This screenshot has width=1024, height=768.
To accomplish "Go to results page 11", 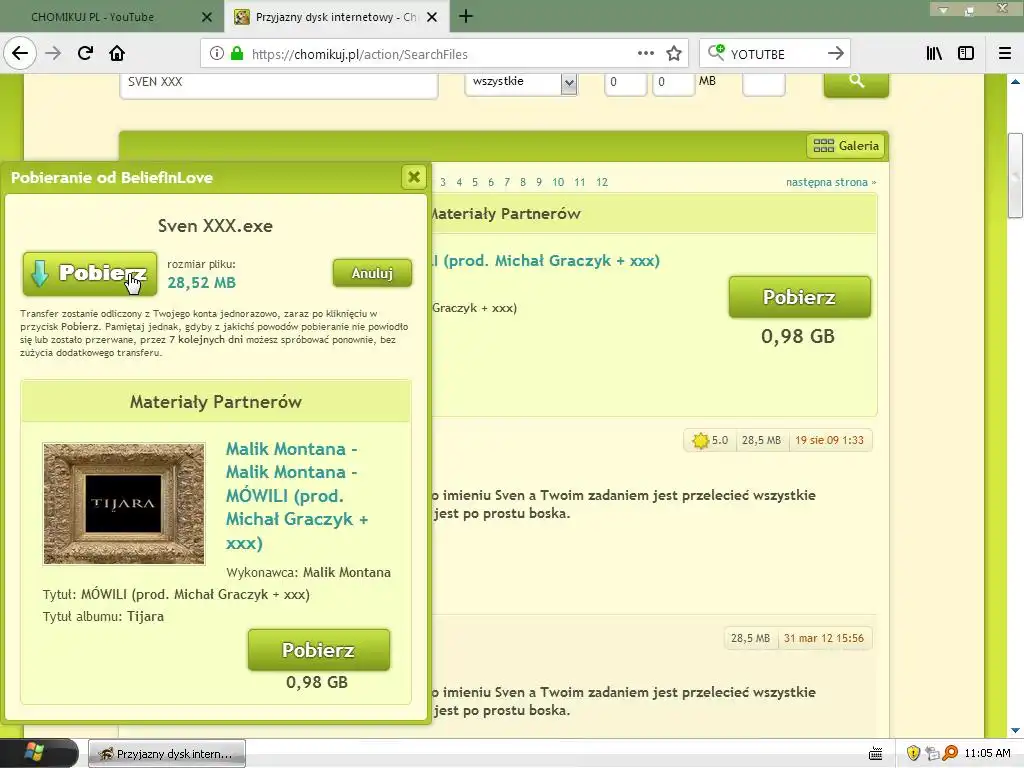I will tap(580, 182).
